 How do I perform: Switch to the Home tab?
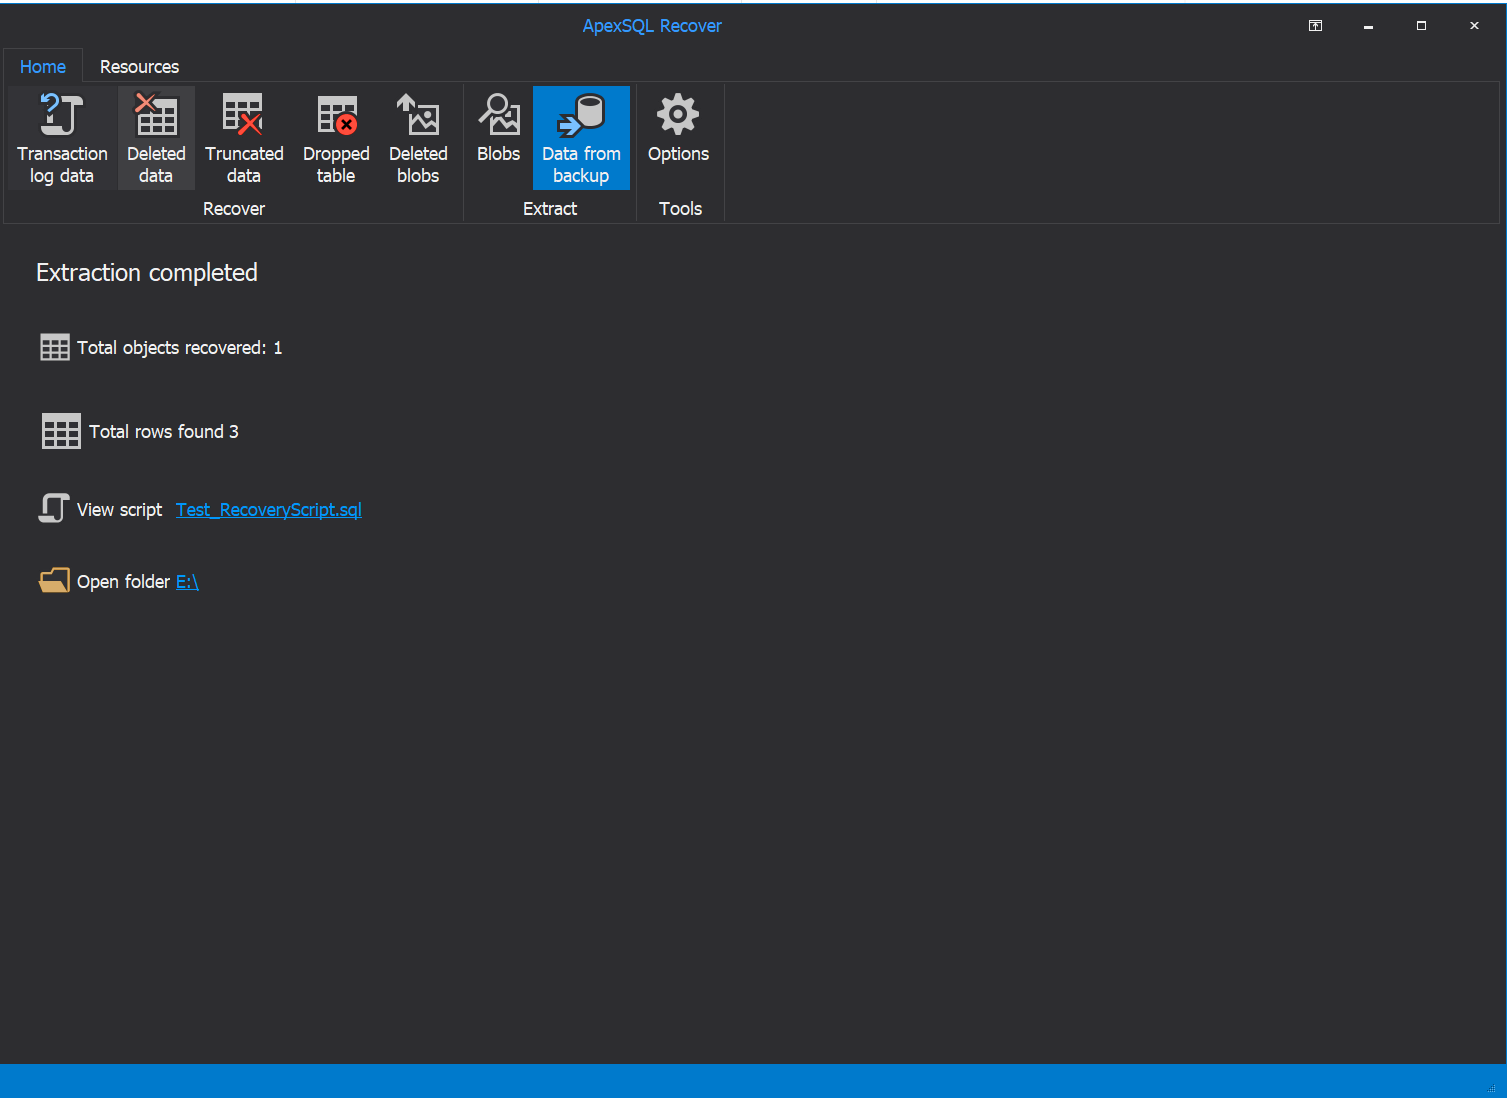coord(42,66)
